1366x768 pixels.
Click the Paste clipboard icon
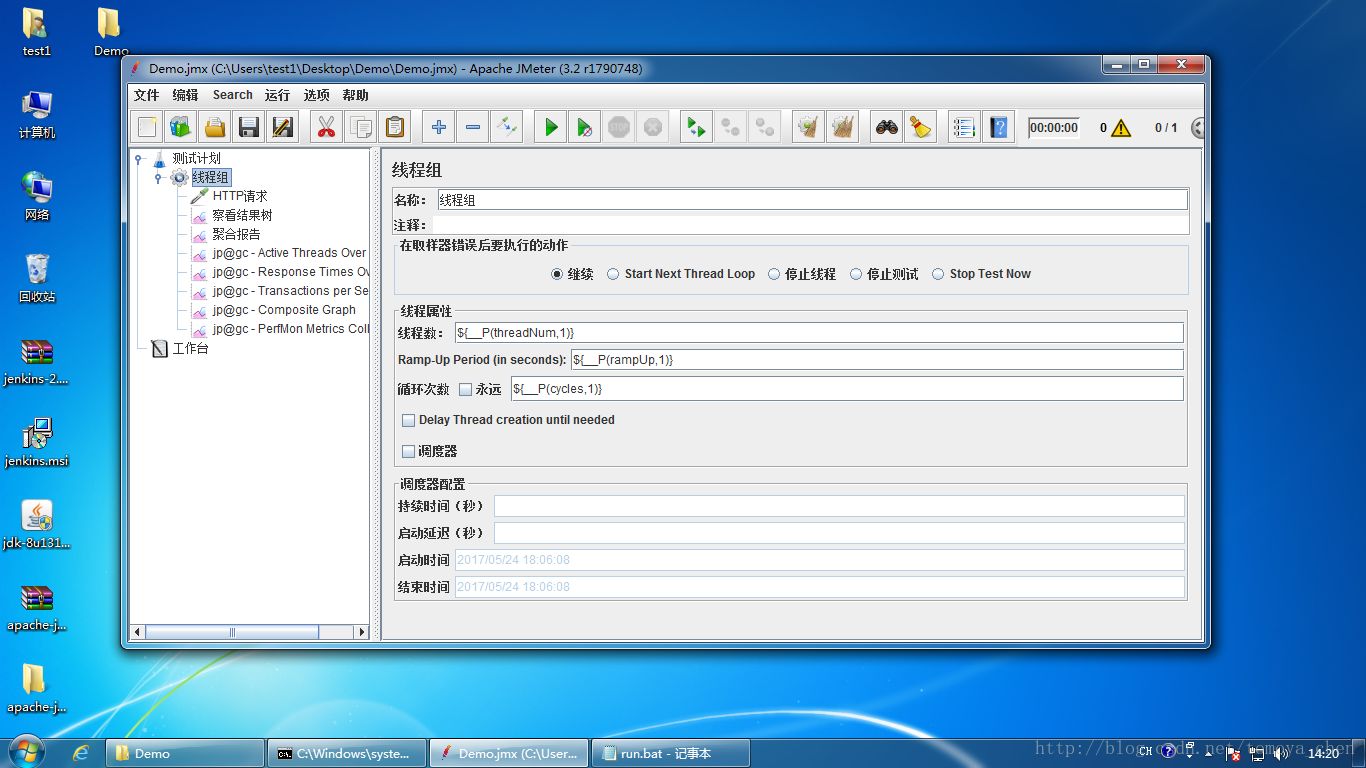tap(395, 127)
